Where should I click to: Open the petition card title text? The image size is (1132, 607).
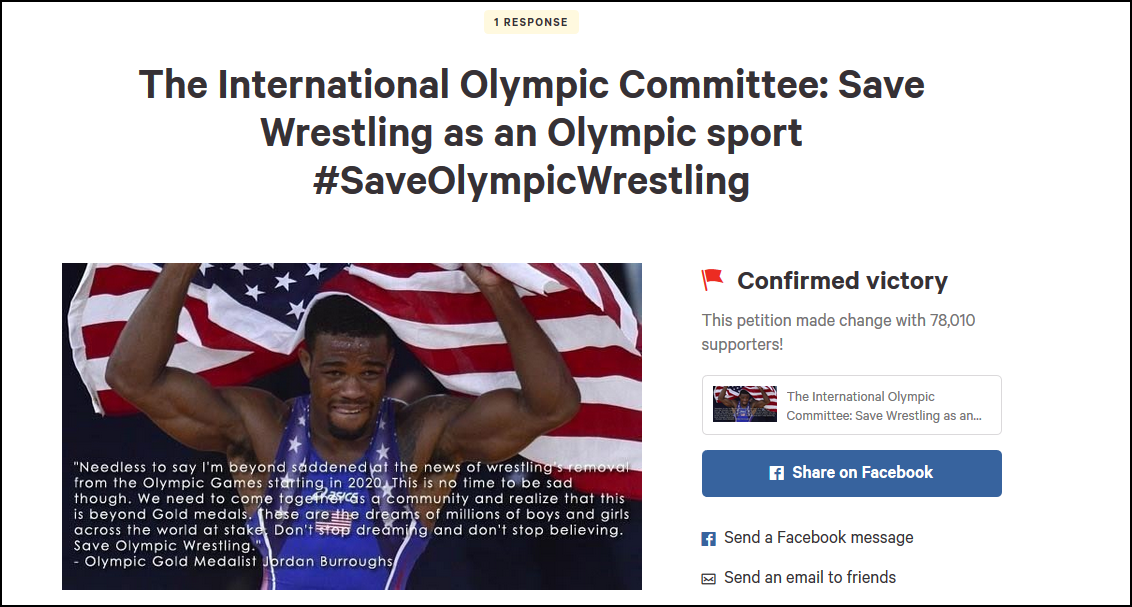(x=884, y=406)
